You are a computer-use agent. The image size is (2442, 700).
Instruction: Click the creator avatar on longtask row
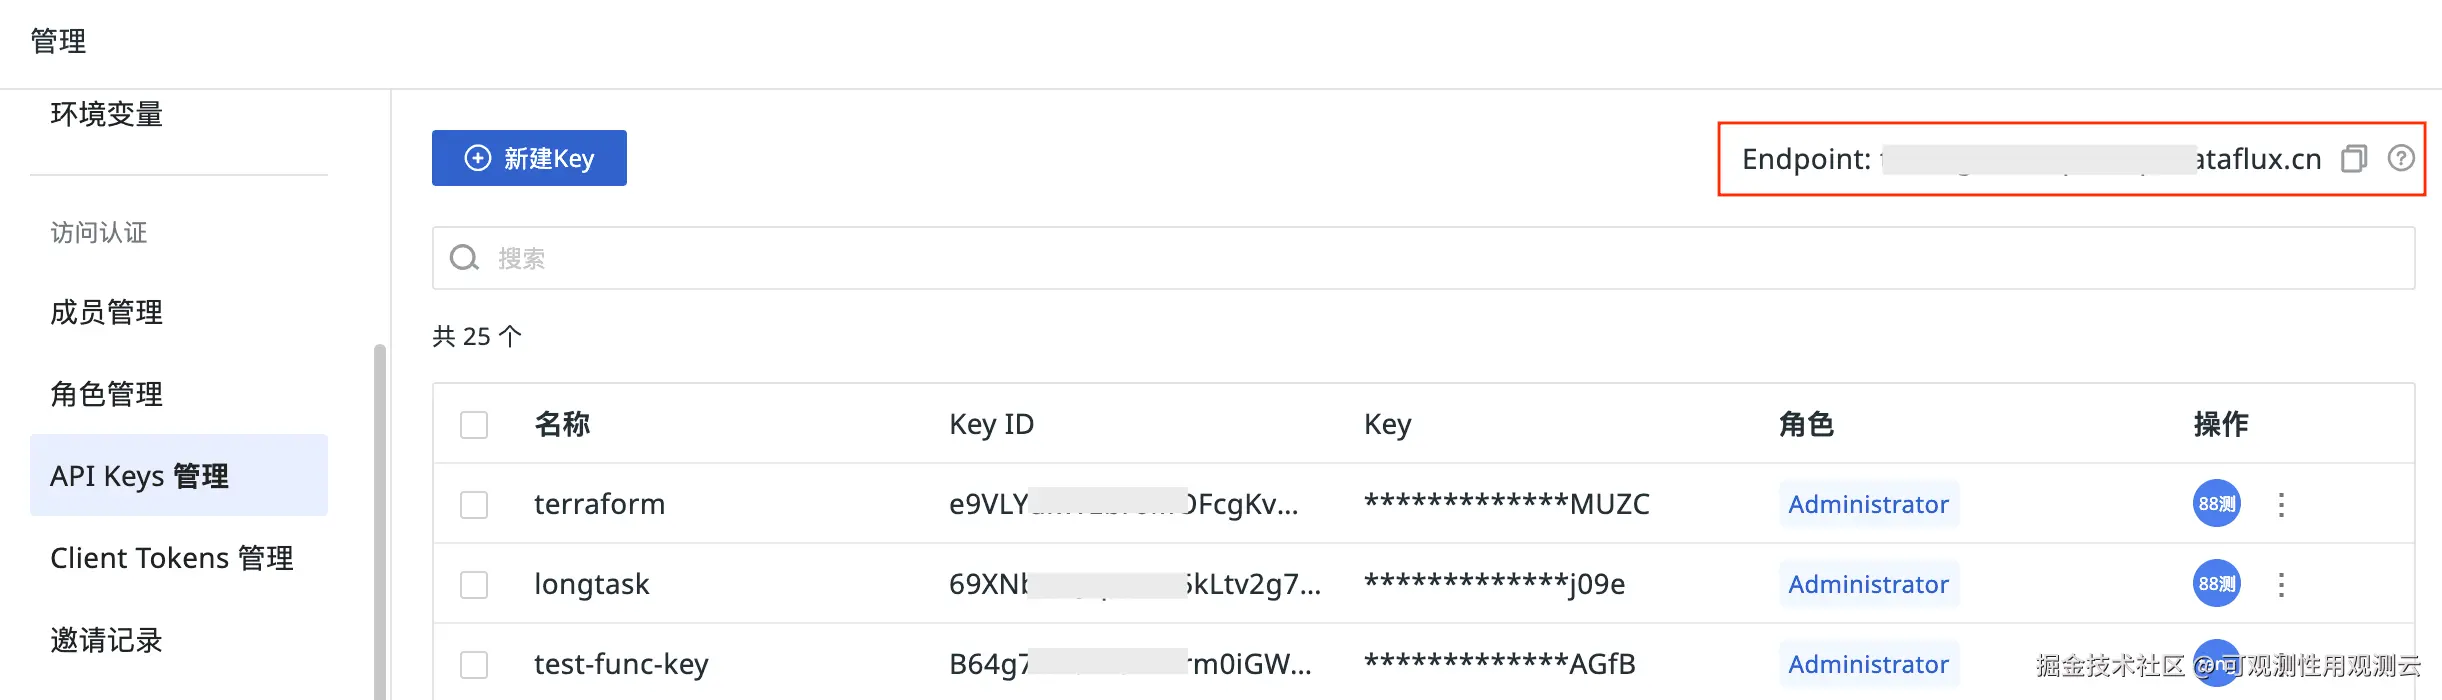click(2216, 584)
